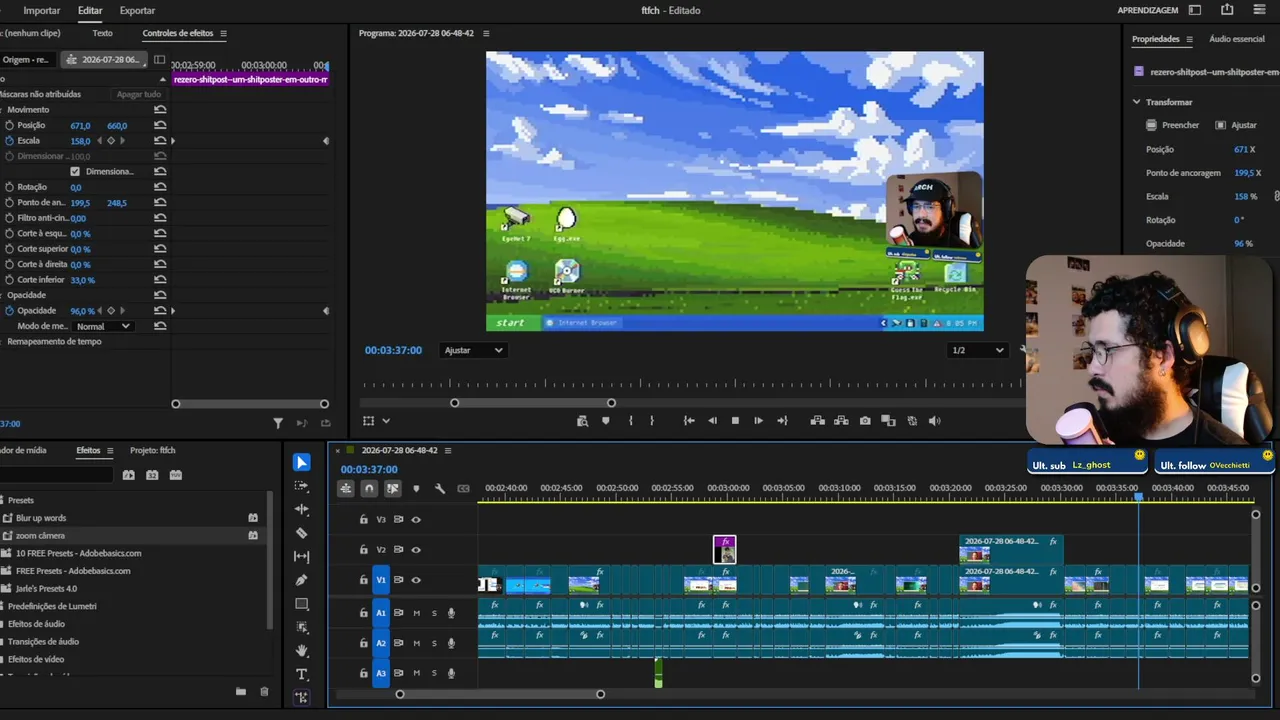Open the Programa monitor panel menu

[487, 33]
